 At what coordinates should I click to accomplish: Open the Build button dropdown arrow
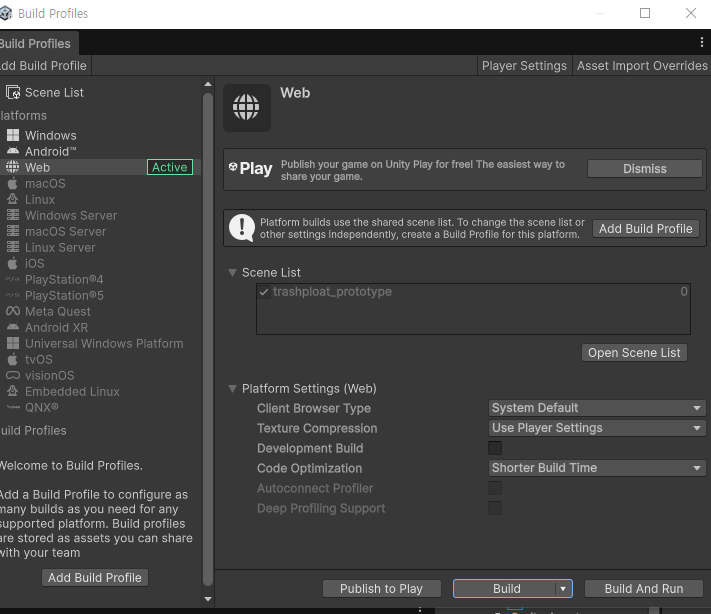tap(563, 589)
